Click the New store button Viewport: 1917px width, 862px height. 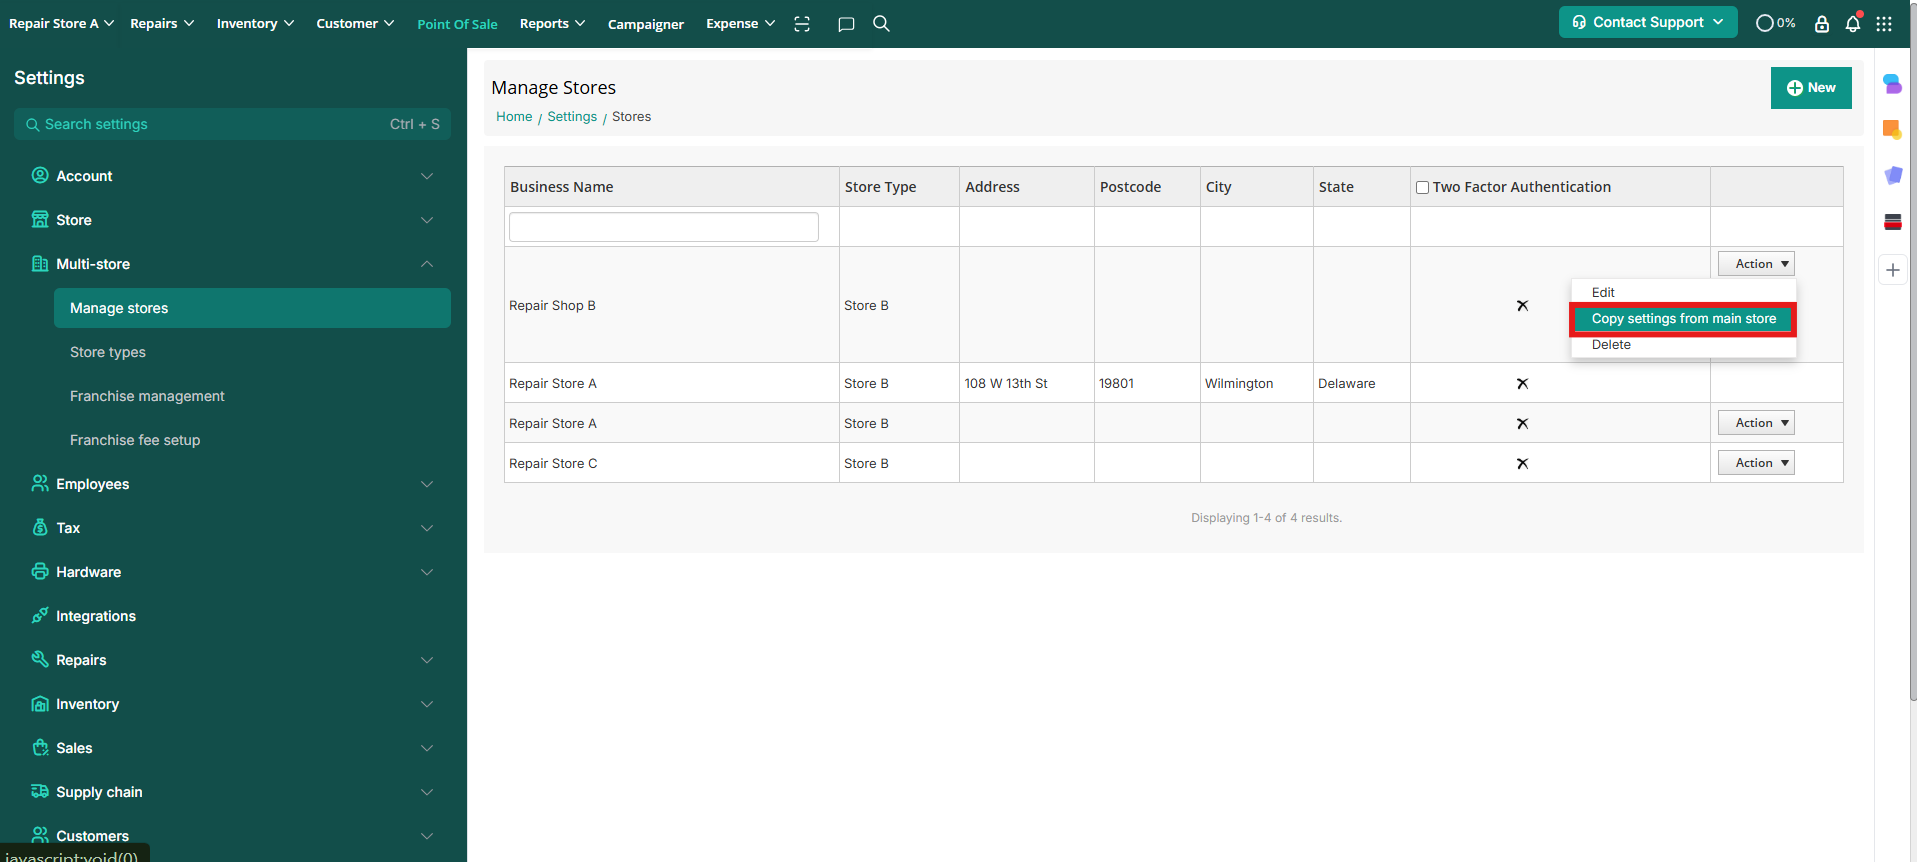pos(1810,88)
